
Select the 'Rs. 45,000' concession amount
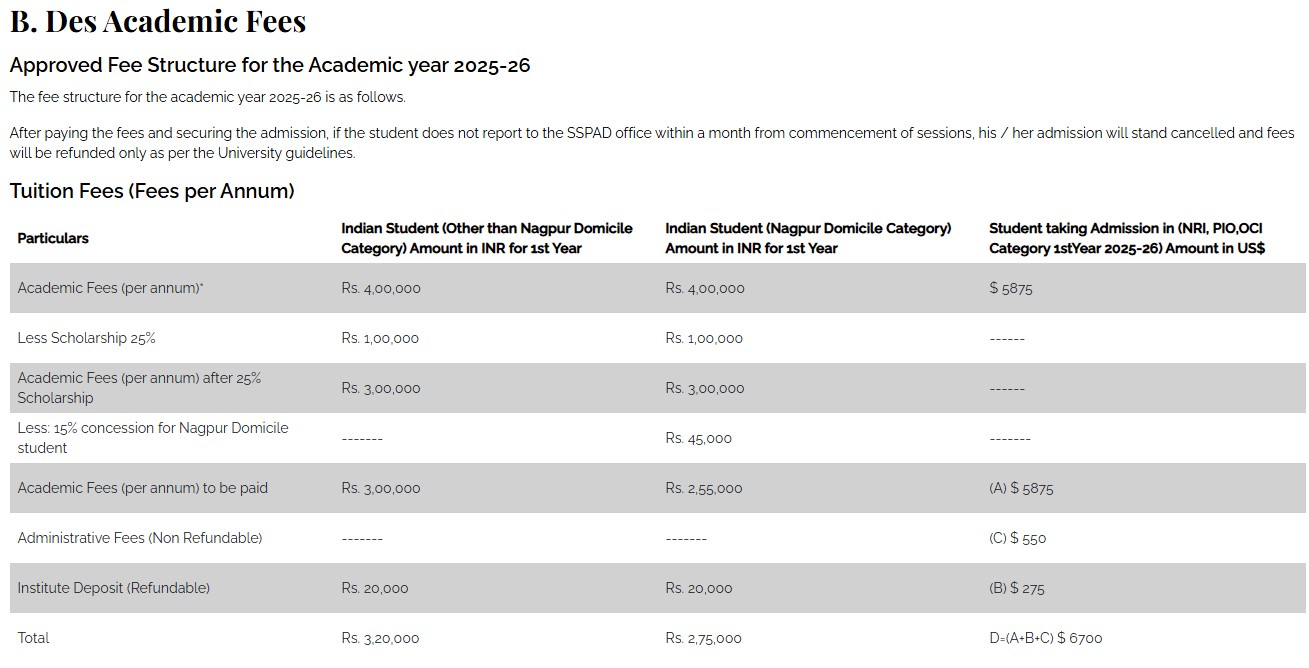(698, 438)
